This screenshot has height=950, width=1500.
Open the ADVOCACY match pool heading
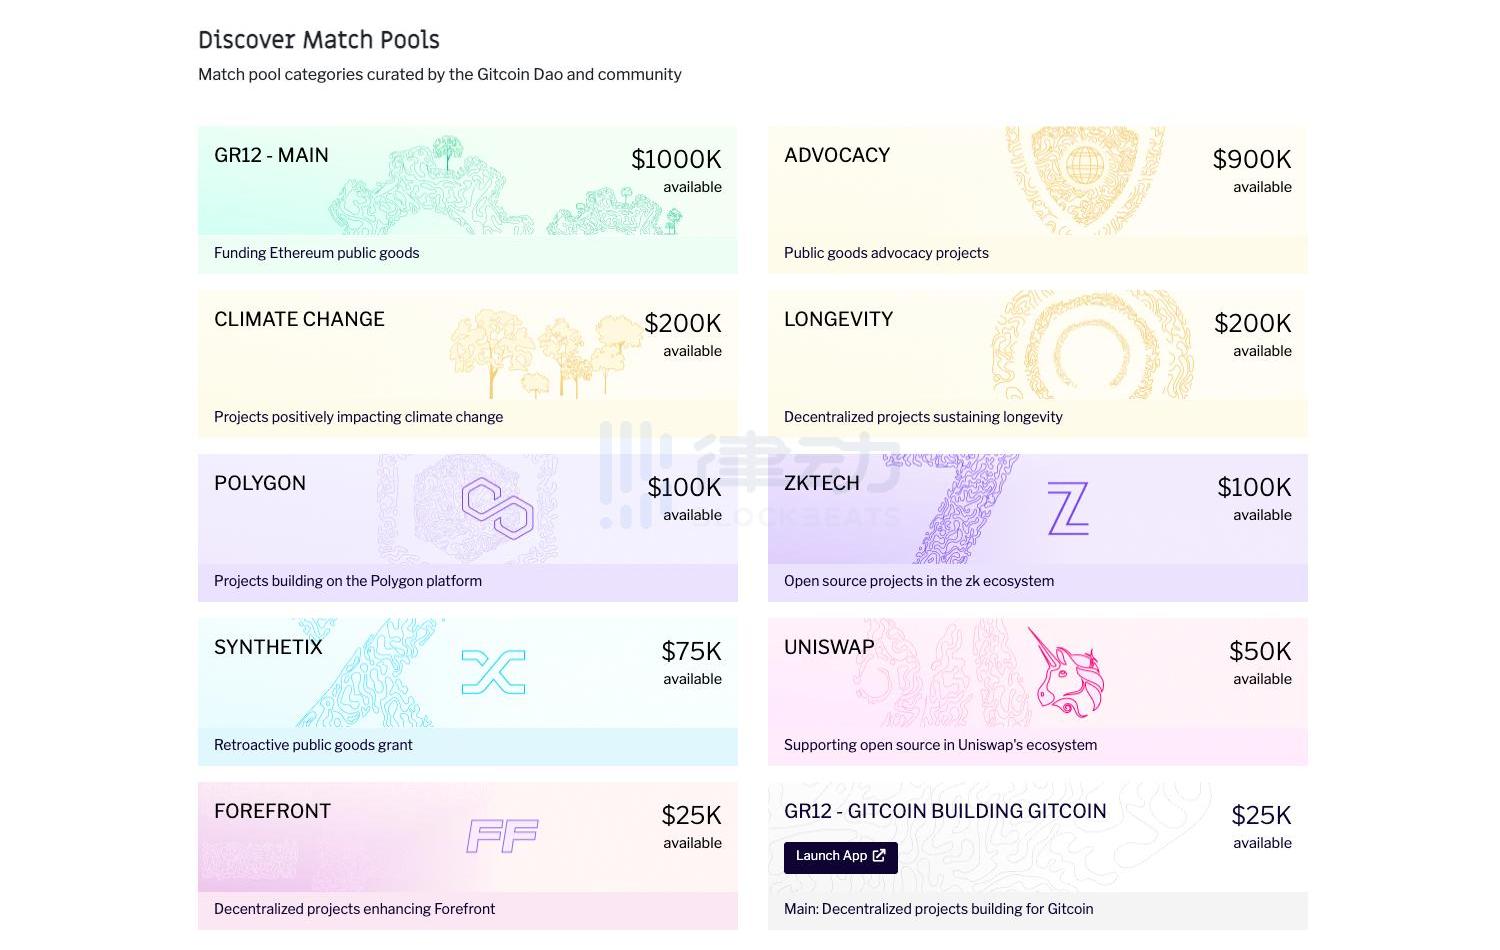tap(836, 155)
